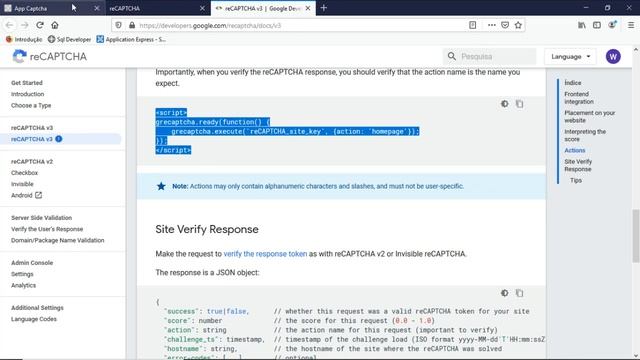This screenshot has width=640, height=360.
Task: Open Firefox library icon
Action: tap(582, 25)
